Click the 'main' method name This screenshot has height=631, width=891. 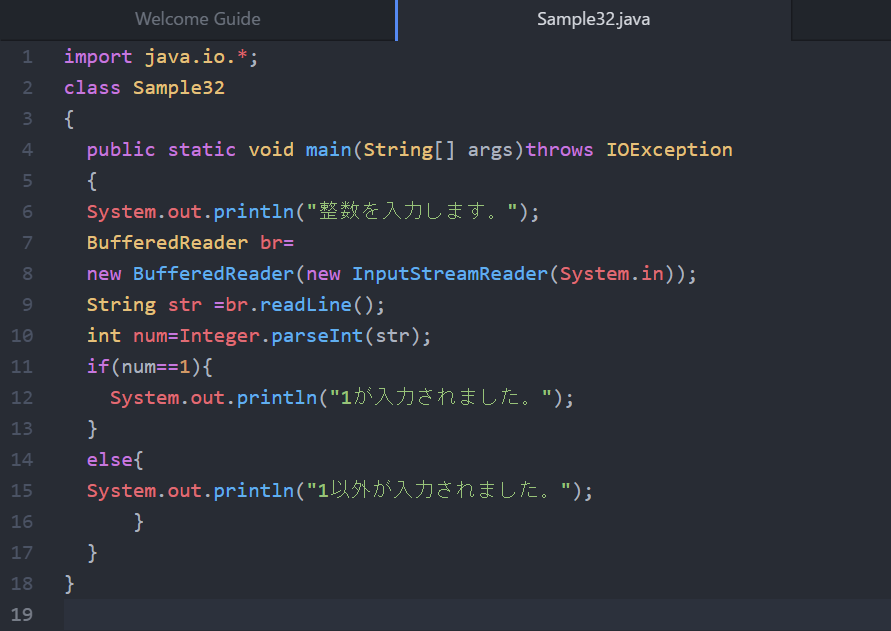328,150
